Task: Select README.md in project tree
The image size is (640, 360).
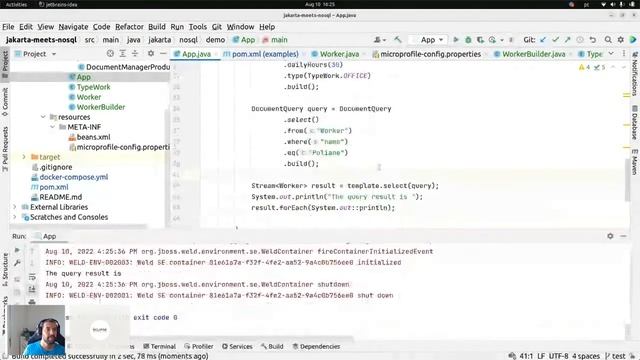Action: click(x=60, y=197)
